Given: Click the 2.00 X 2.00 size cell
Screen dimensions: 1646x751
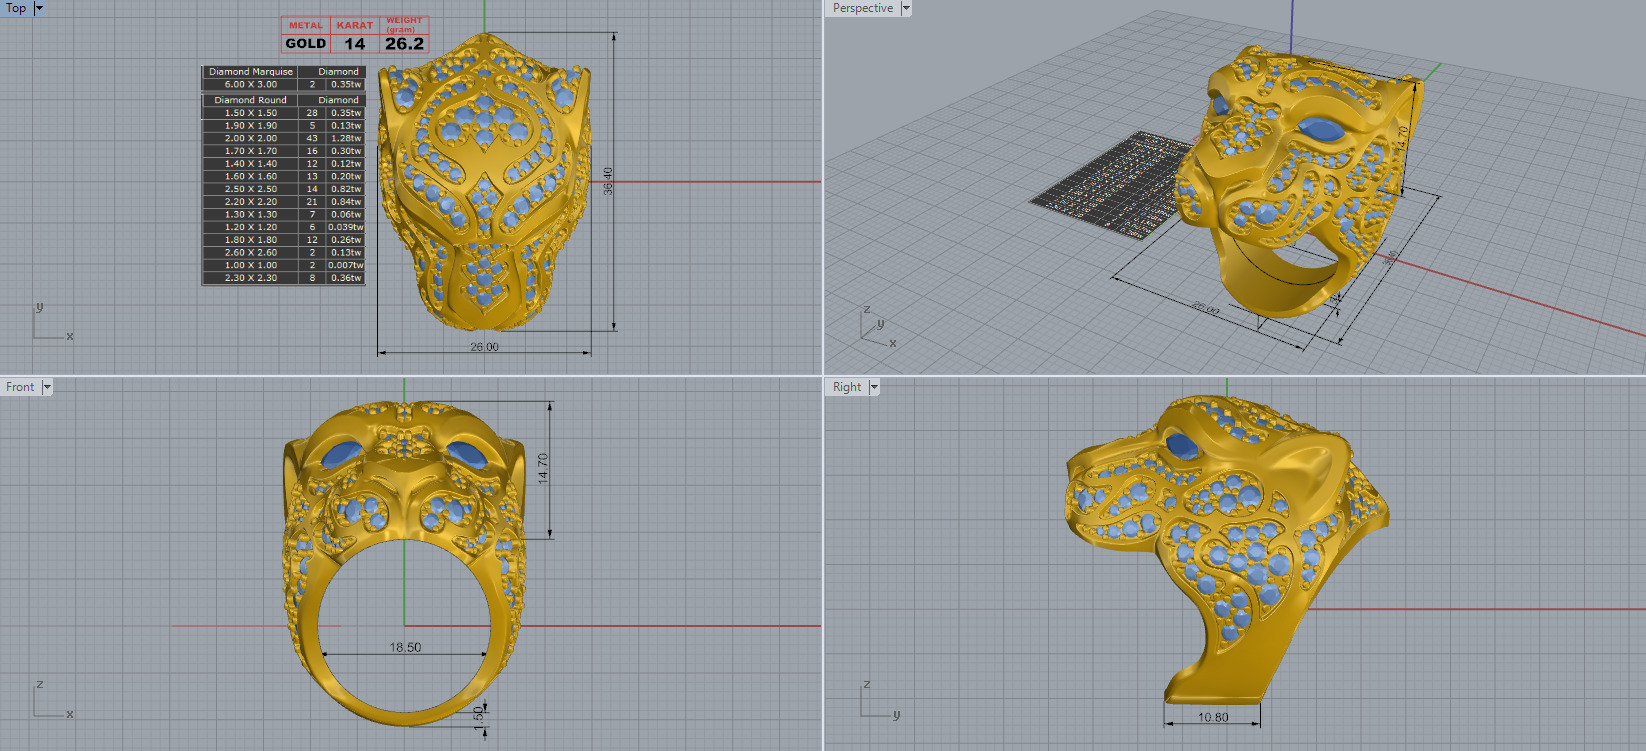Looking at the screenshot, I should click(251, 138).
